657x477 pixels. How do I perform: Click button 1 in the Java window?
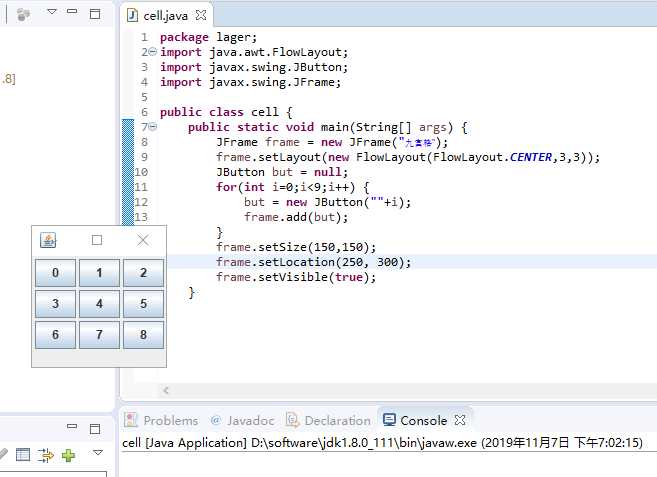pos(99,273)
